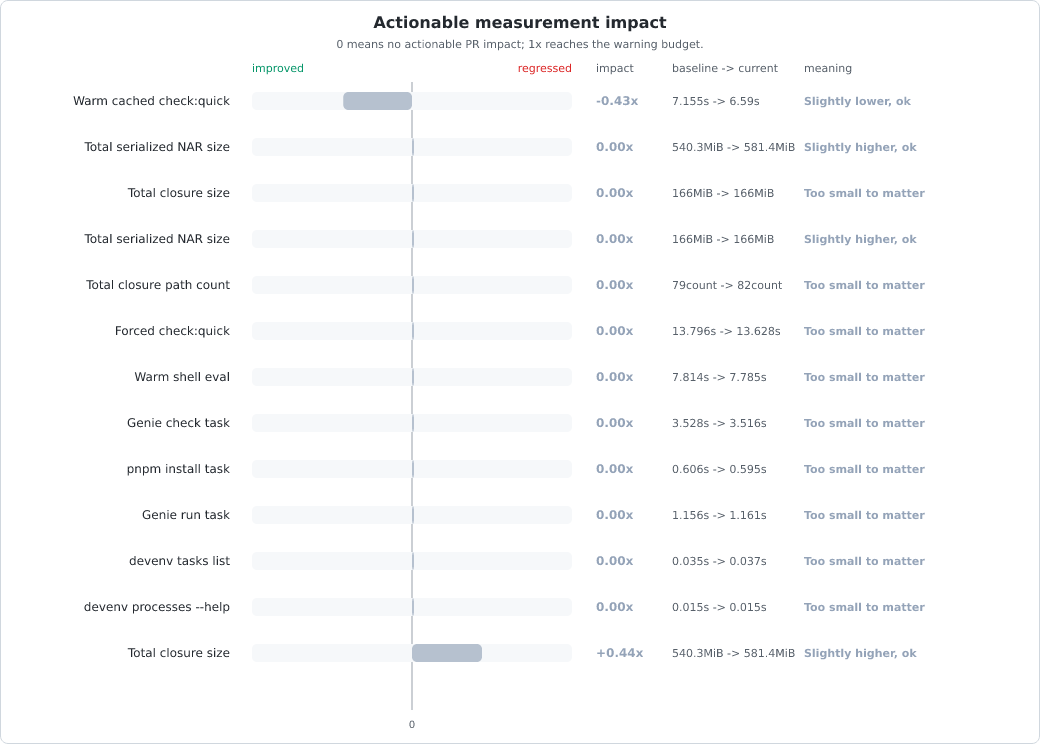
Task: Click the "0" axis tick label
Action: coord(412,725)
